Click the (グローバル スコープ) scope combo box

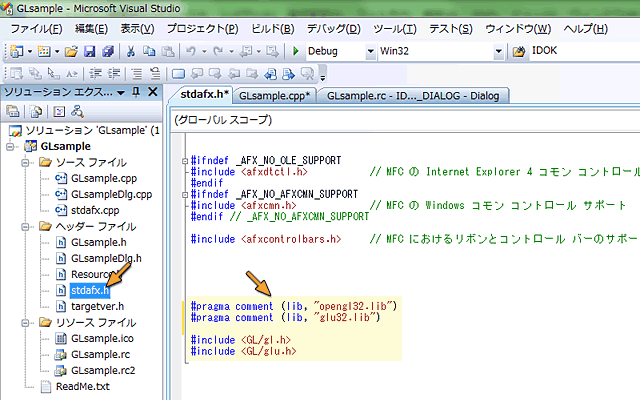tap(405, 120)
